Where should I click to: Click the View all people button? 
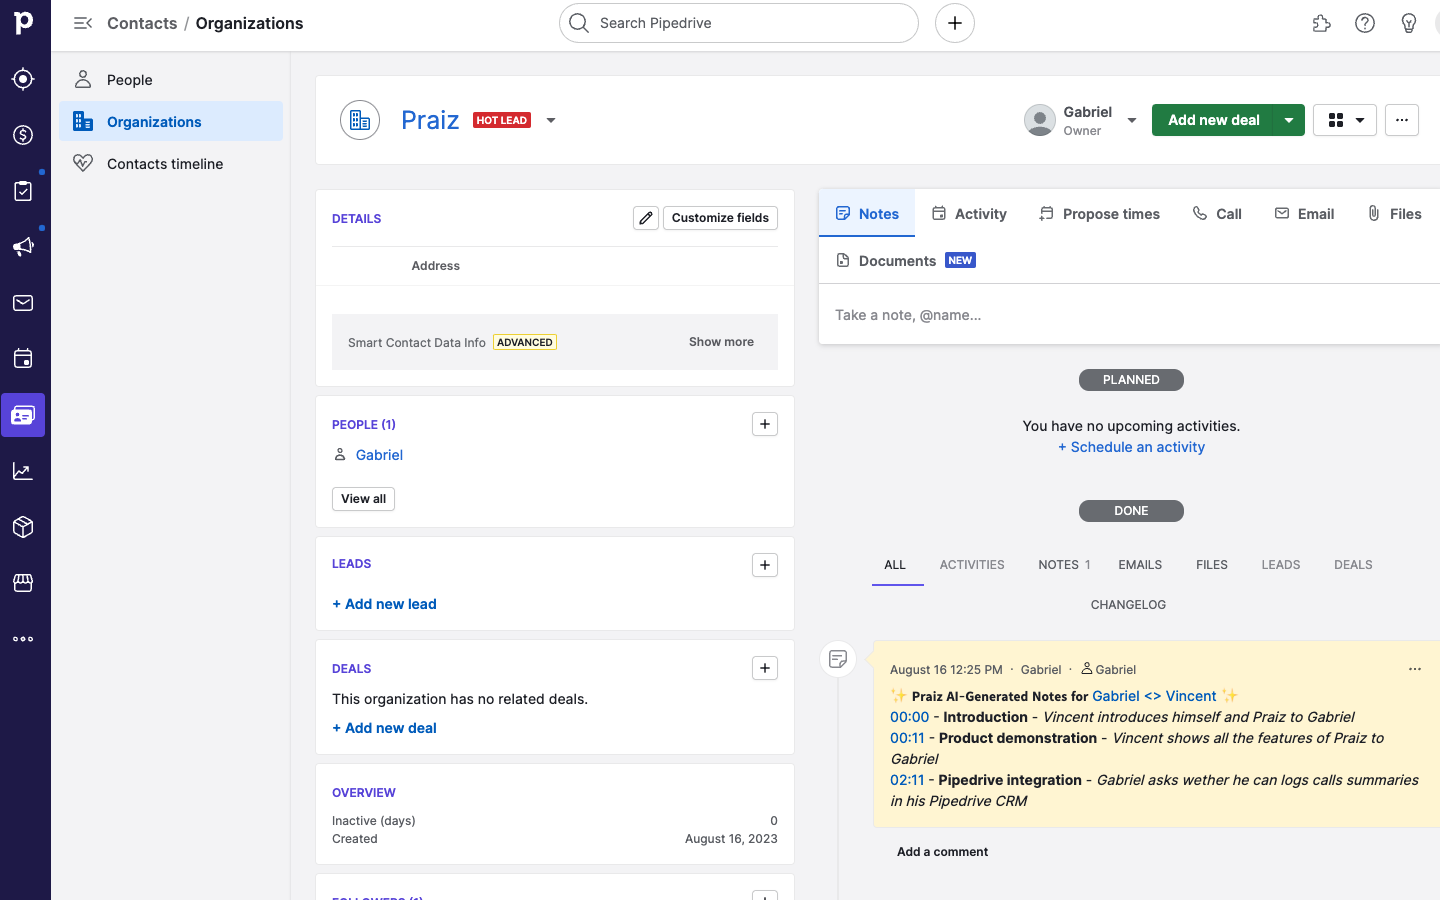click(363, 499)
